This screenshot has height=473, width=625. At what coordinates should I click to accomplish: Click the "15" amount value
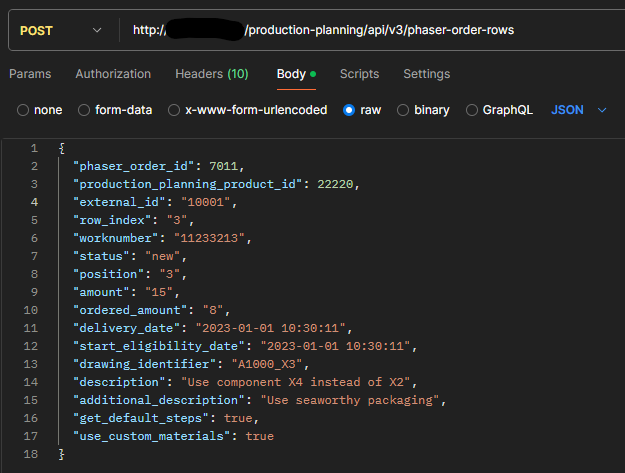(x=159, y=292)
